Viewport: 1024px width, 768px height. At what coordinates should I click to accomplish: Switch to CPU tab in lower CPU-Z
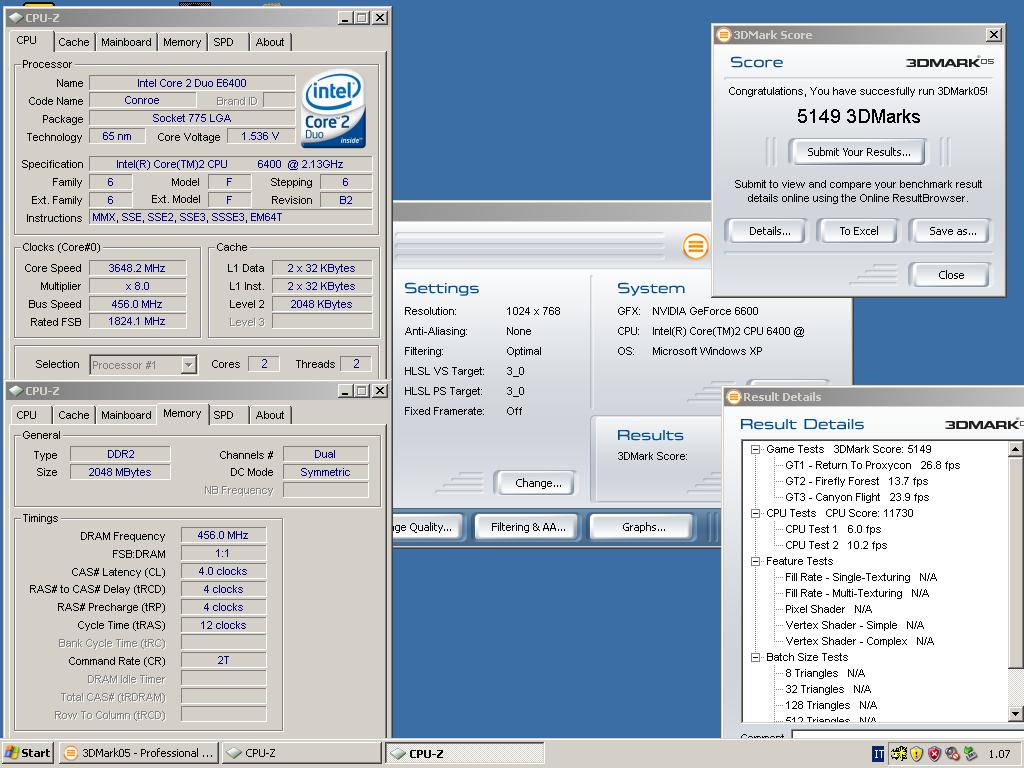(27, 415)
